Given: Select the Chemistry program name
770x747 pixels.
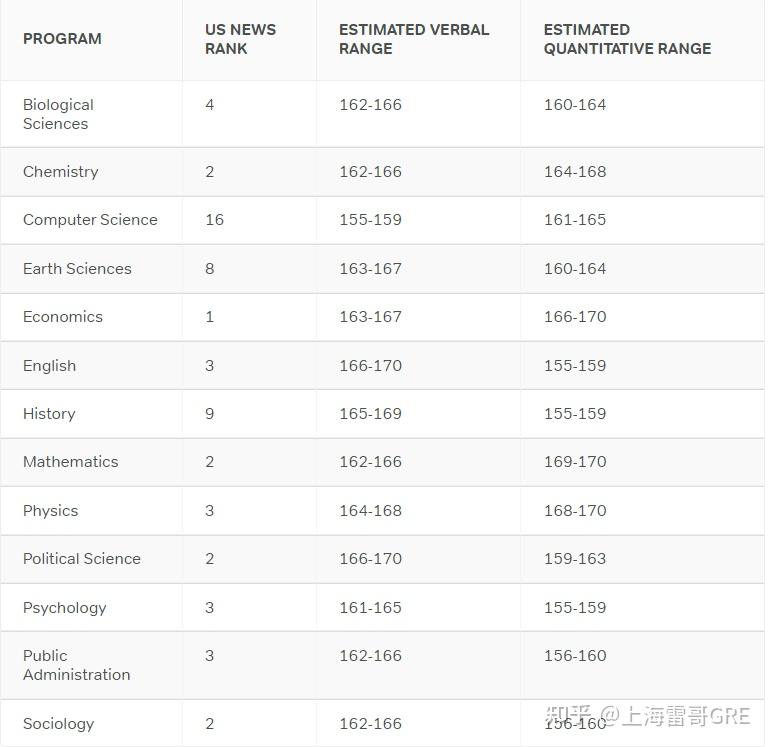Looking at the screenshot, I should click(61, 172).
